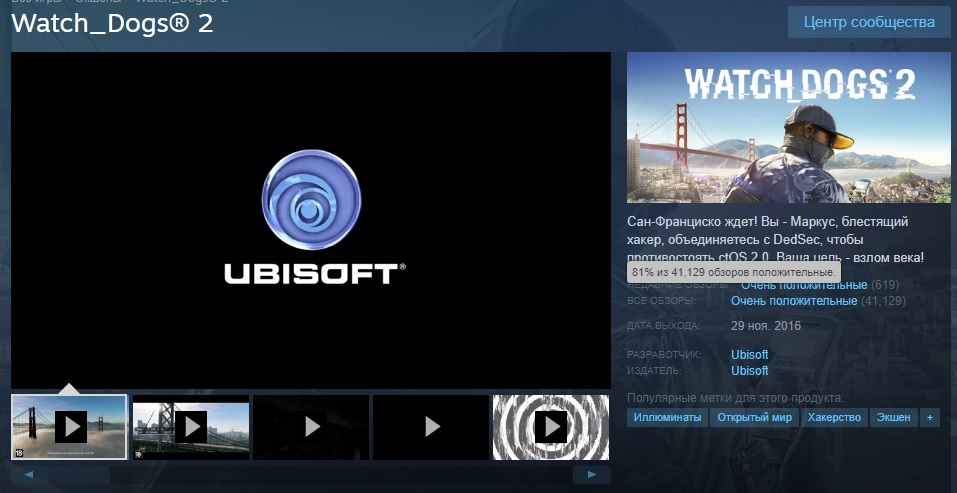Click the Watch Dogs 2 header capsule image

click(789, 127)
